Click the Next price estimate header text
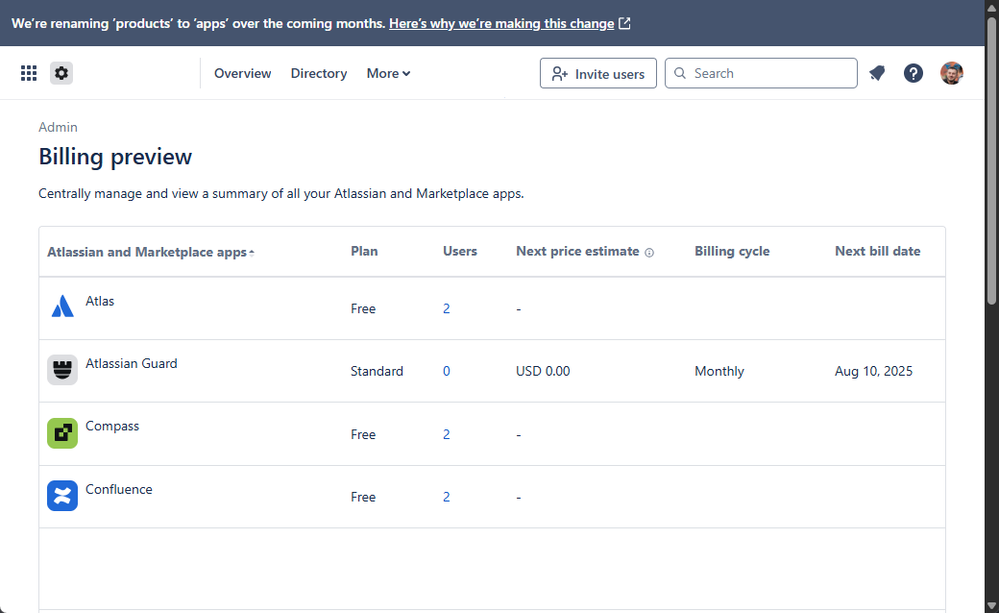999x613 pixels. pyautogui.click(x=577, y=251)
